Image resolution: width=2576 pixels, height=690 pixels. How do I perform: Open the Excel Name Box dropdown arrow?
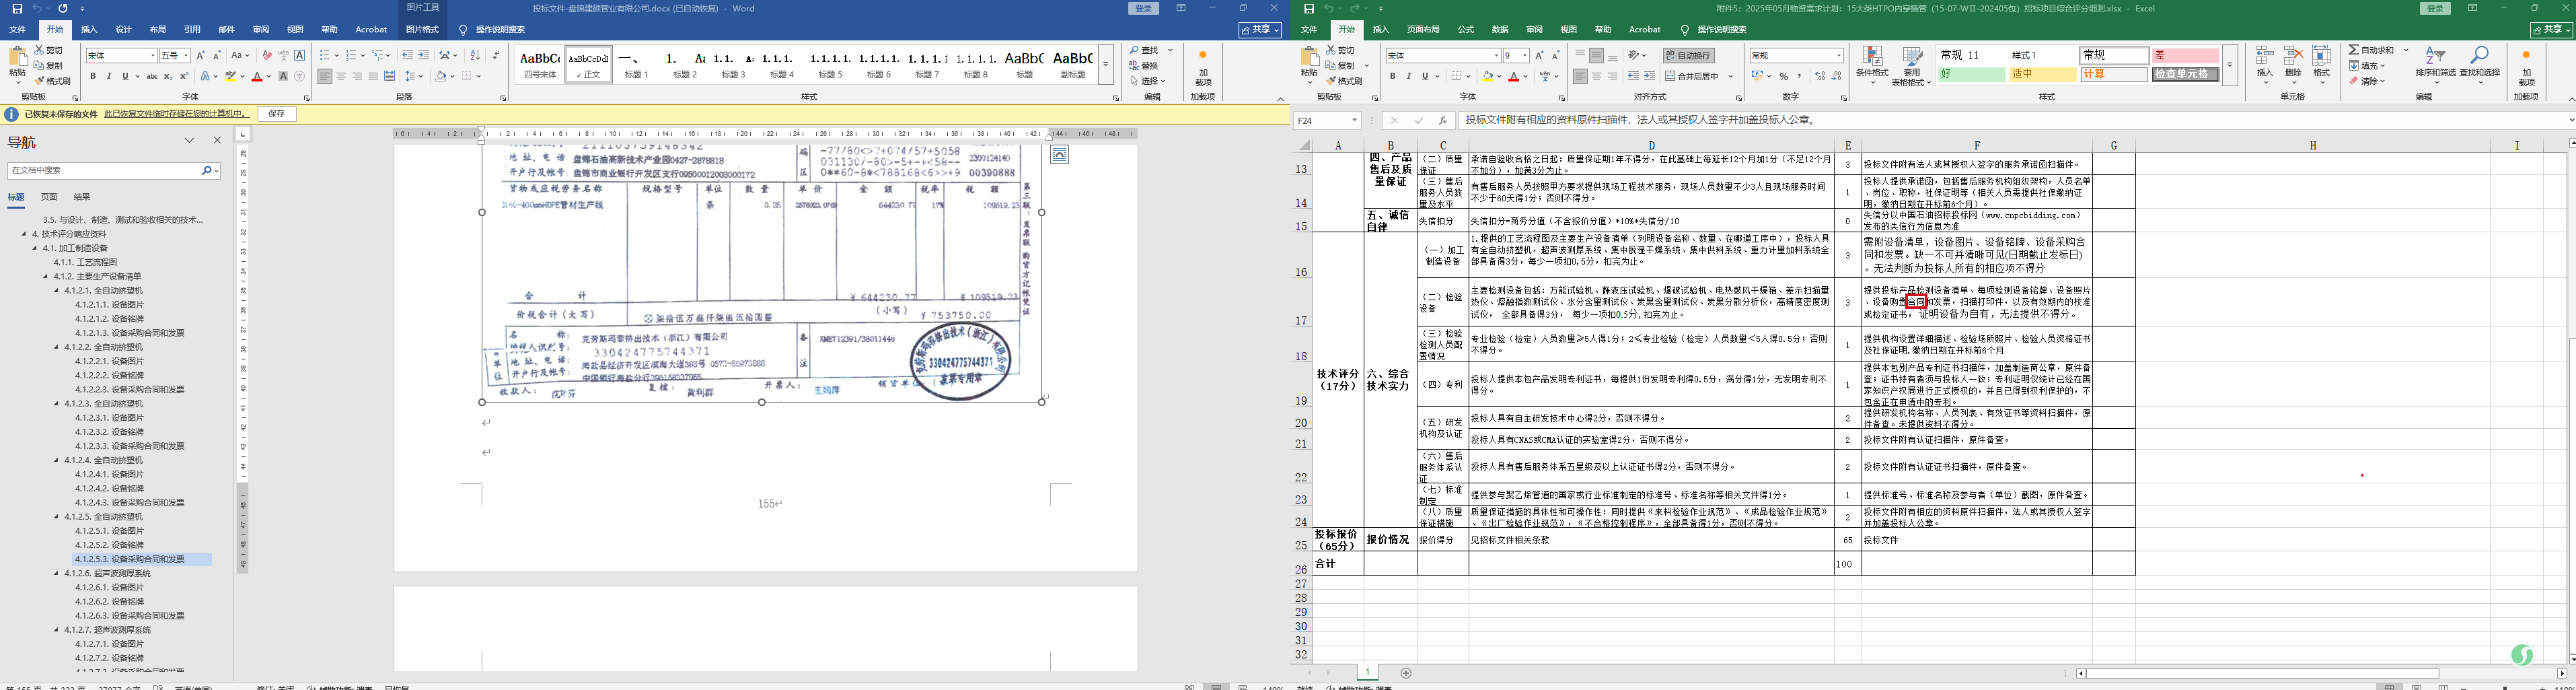pyautogui.click(x=1354, y=120)
